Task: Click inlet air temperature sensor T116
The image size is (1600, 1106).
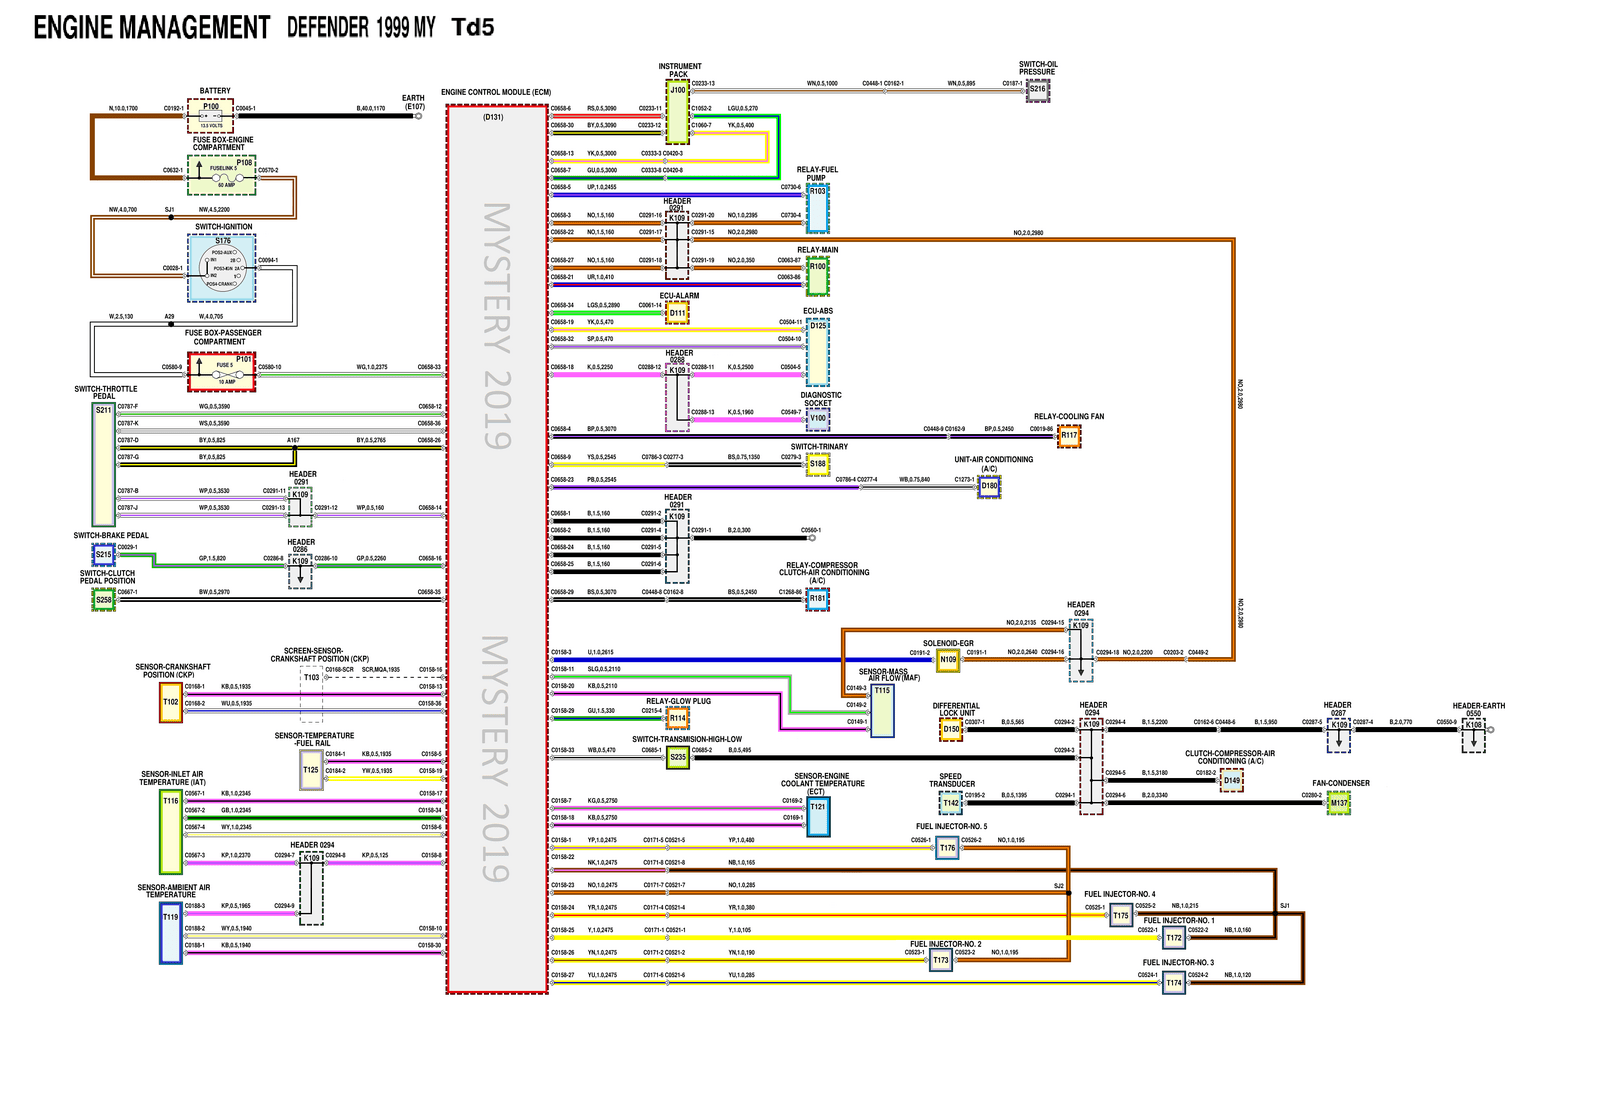Action: 171,832
